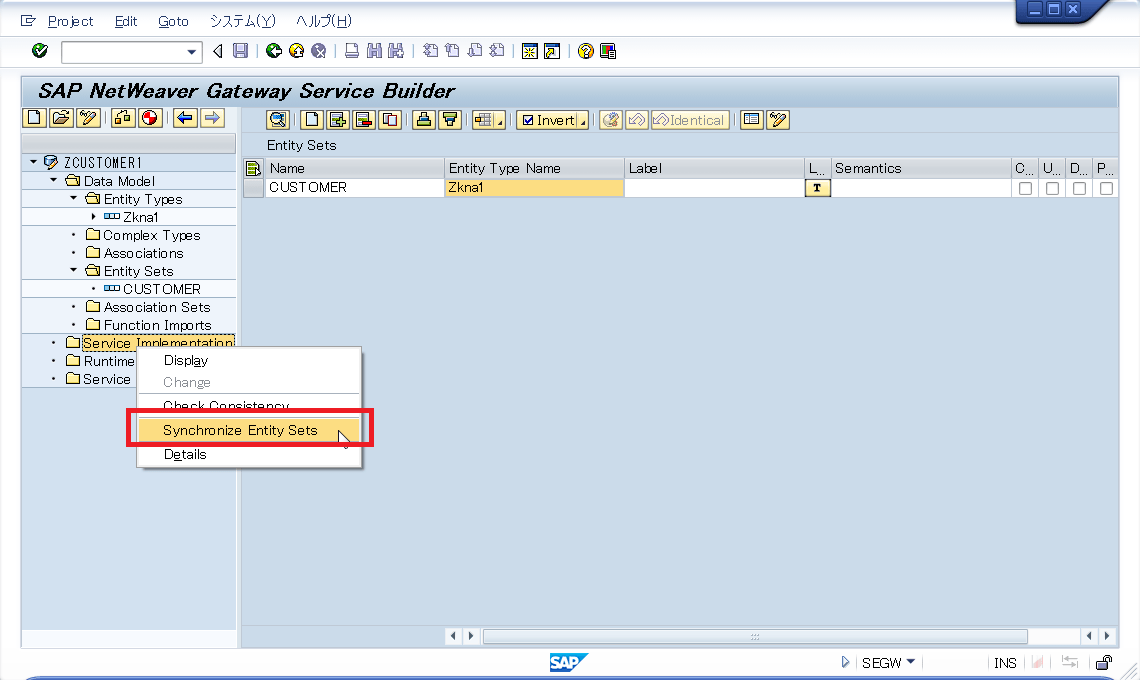
Task: Click the Find binoculars icon
Action: [x=374, y=51]
